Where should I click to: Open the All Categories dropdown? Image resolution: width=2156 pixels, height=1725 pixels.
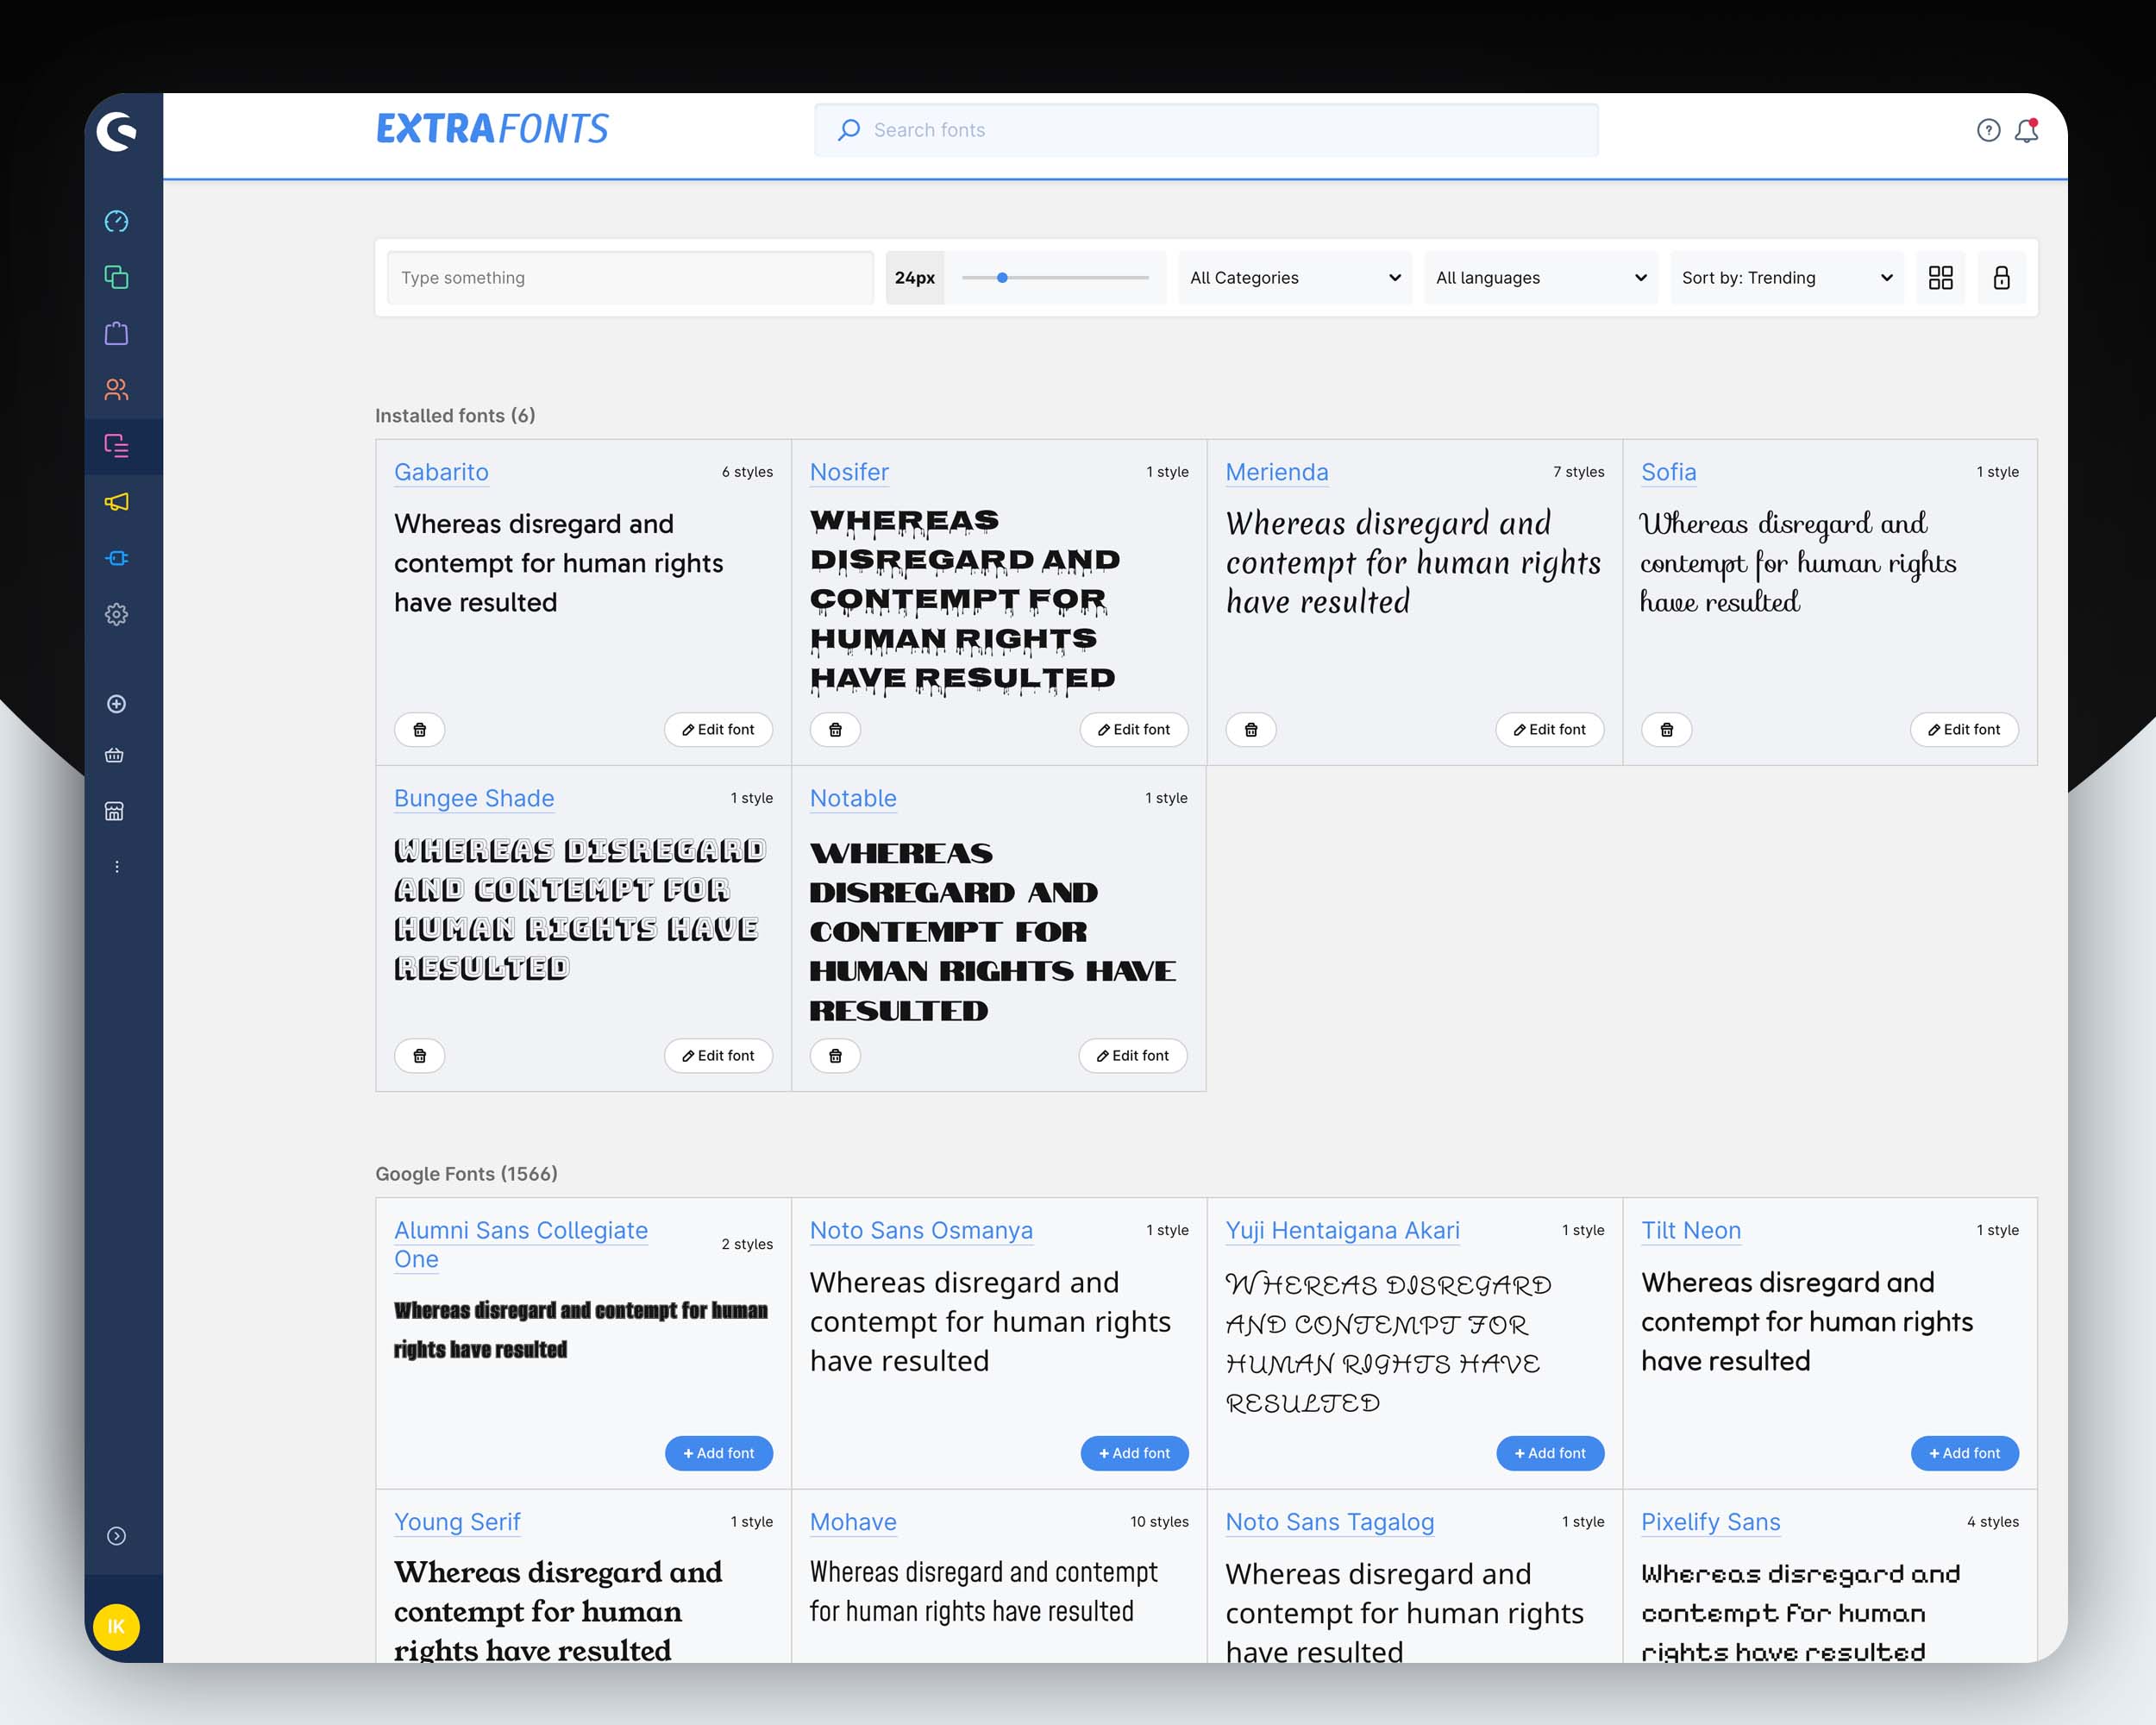point(1295,277)
